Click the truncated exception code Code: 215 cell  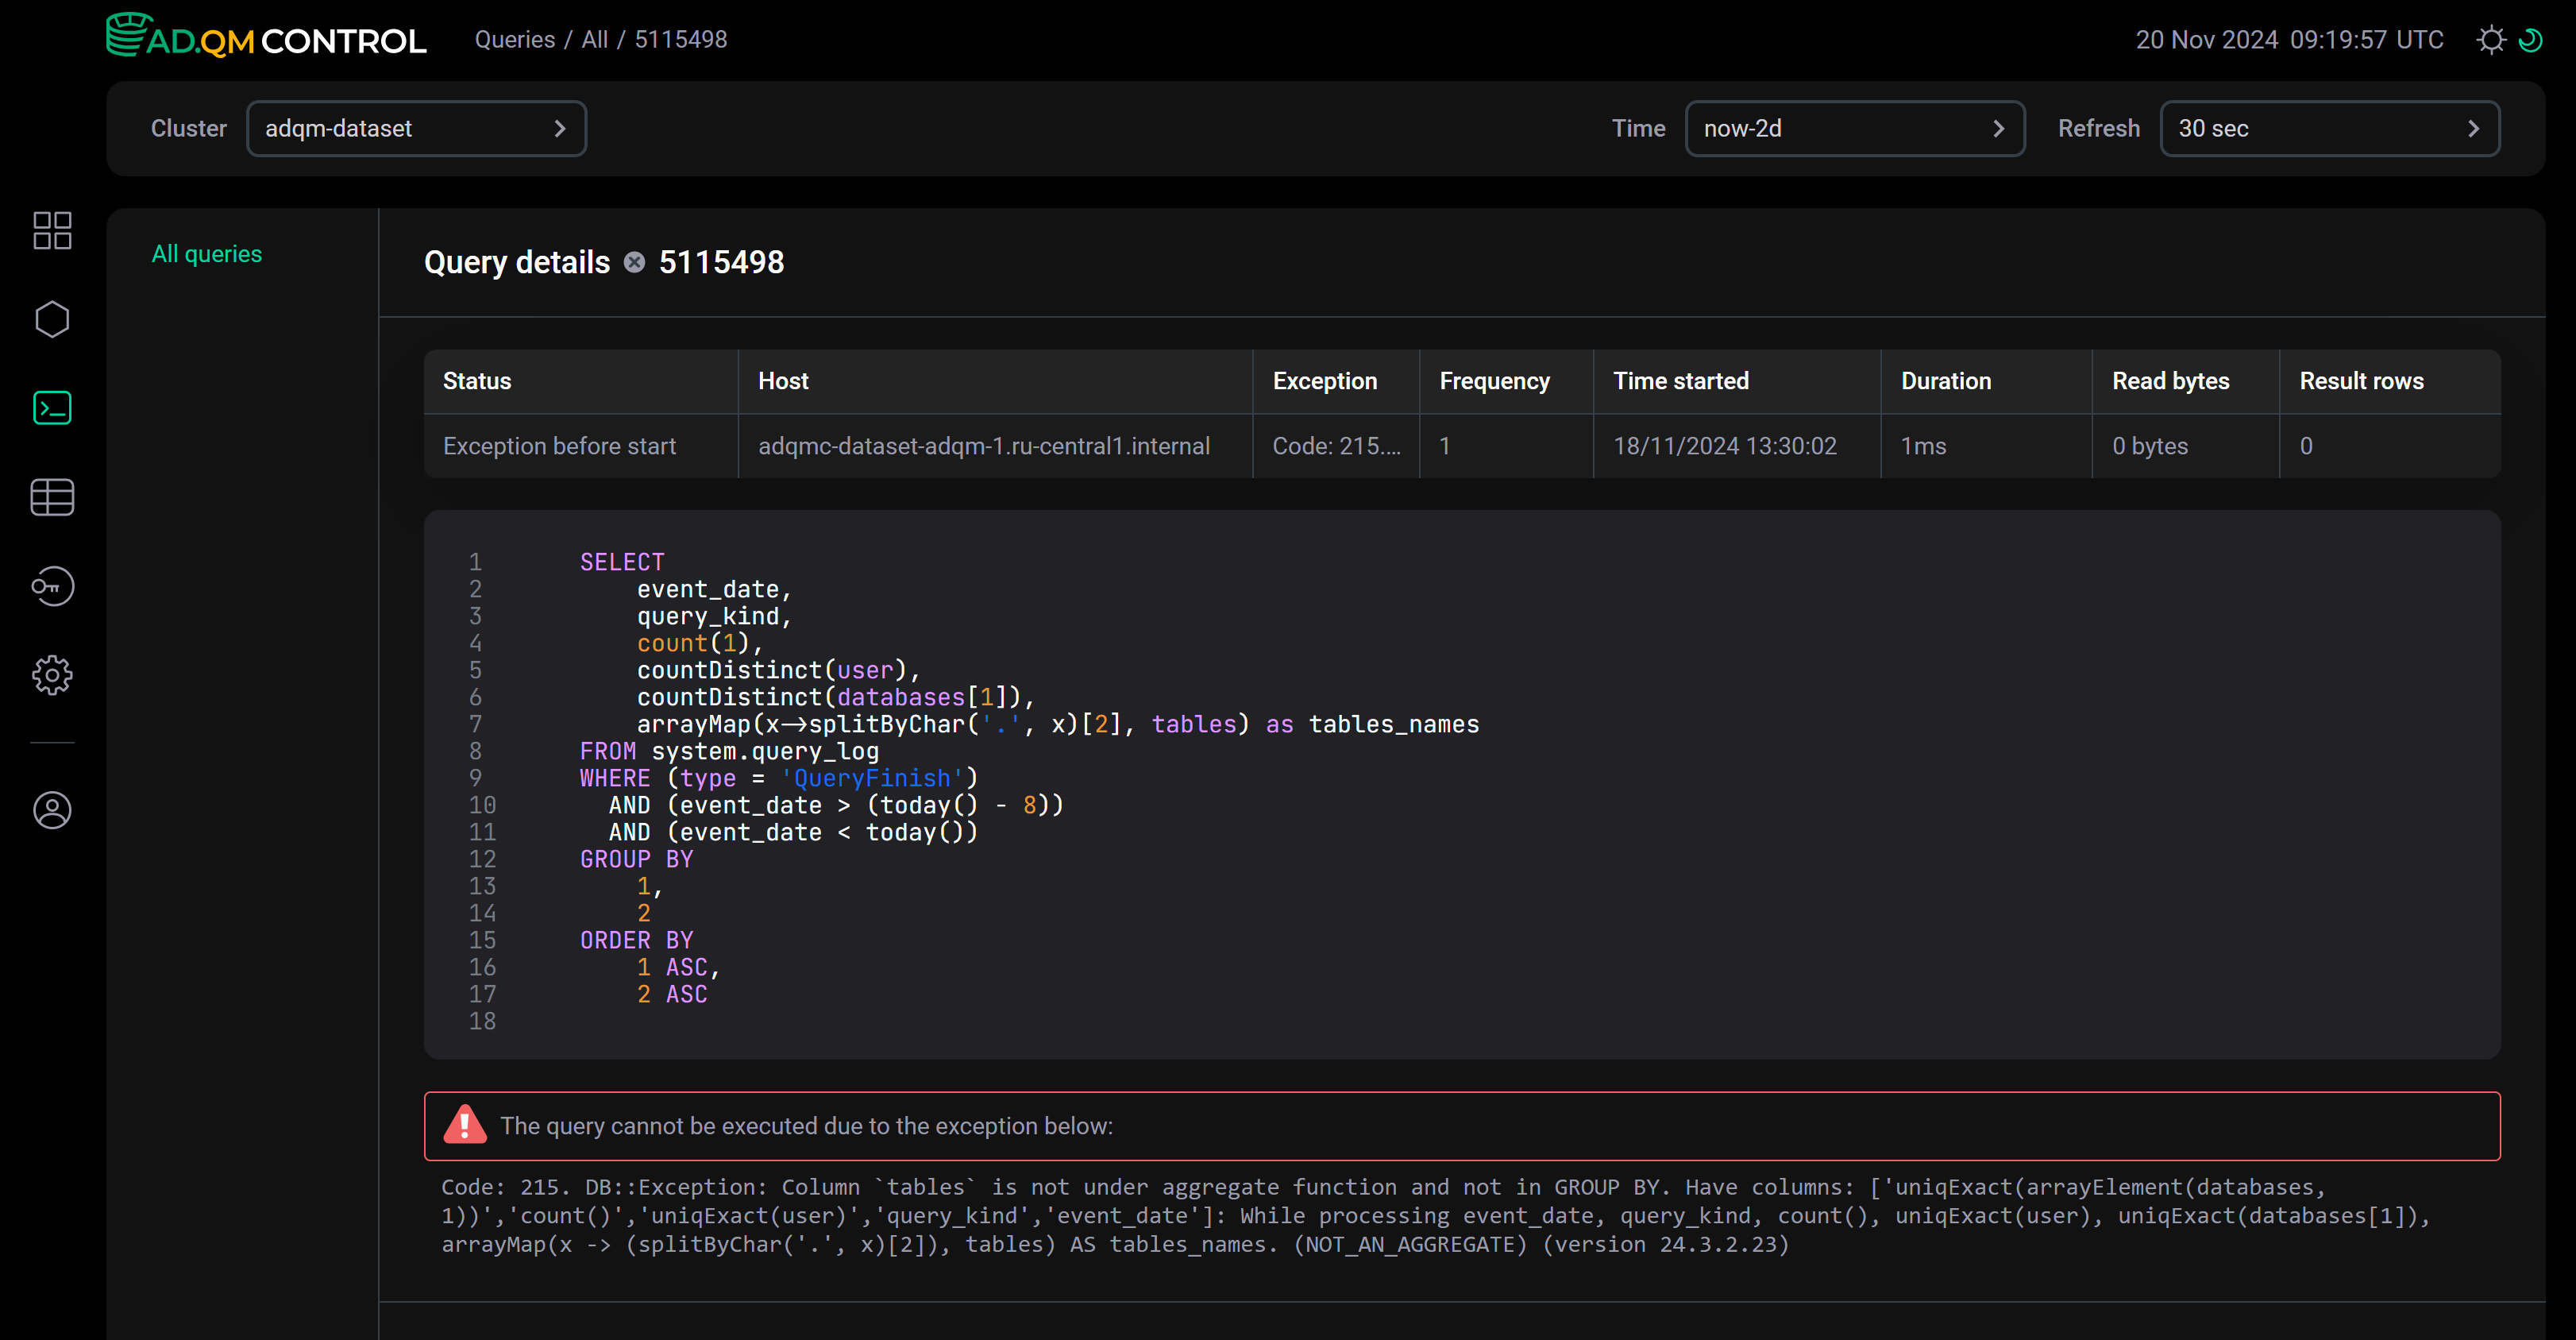click(1336, 446)
